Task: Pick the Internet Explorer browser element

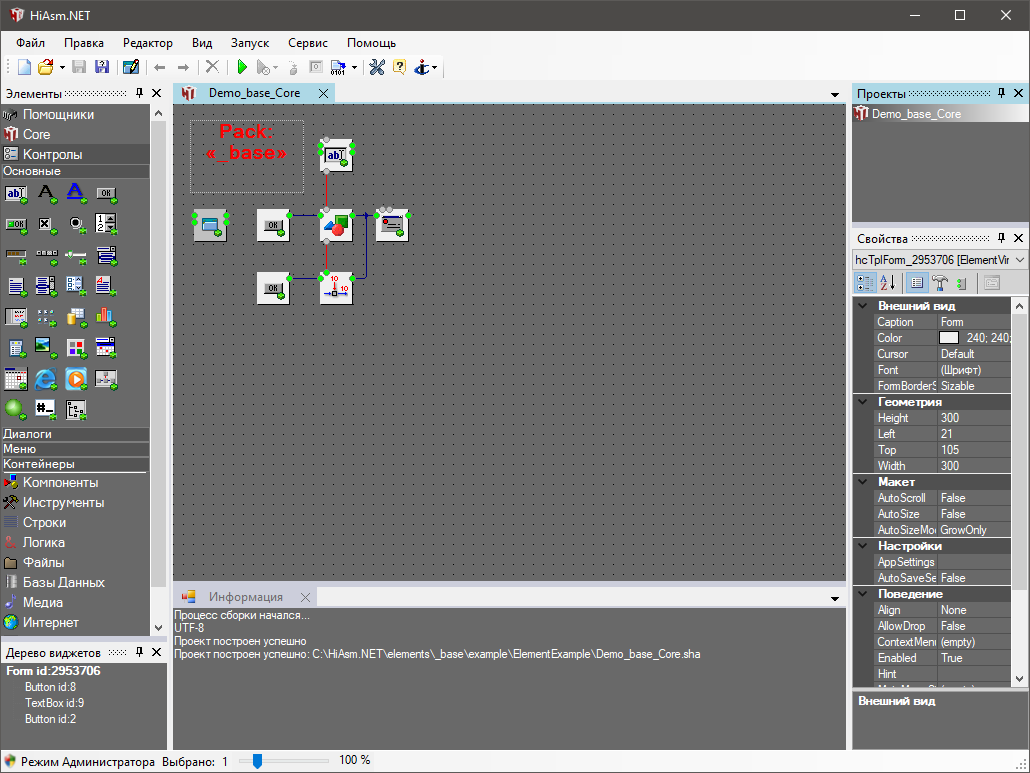Action: click(46, 379)
